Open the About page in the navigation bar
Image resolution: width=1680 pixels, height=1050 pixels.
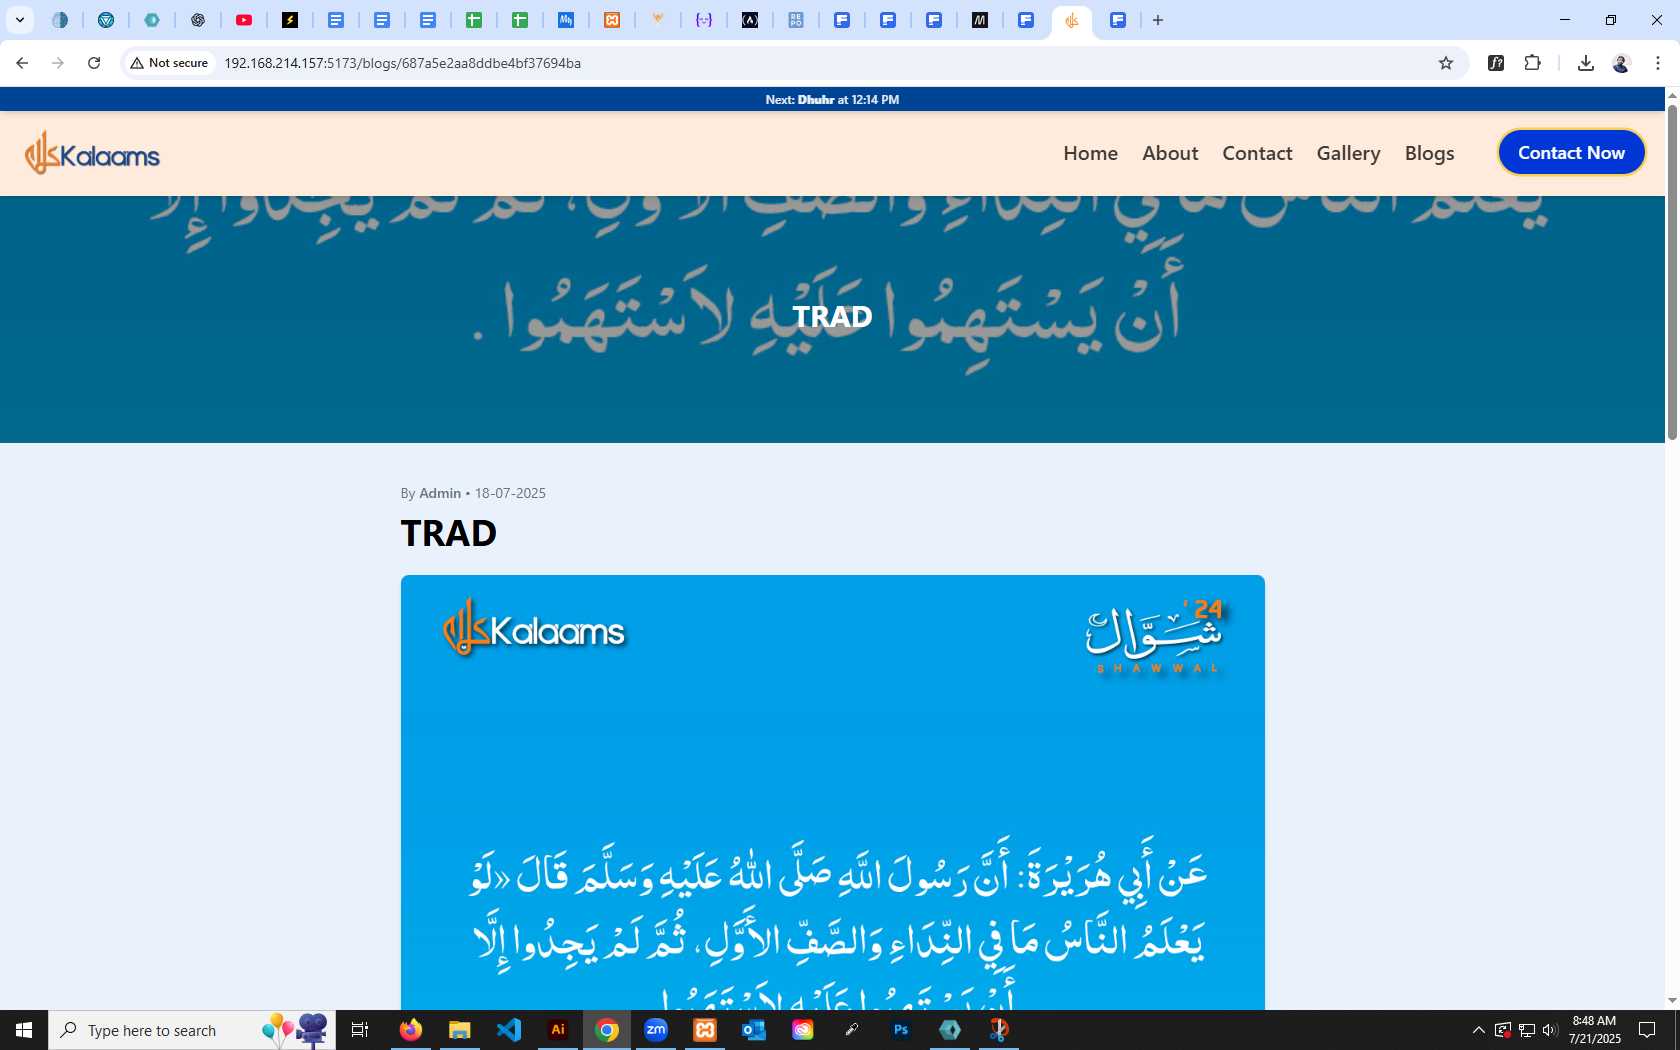pyautogui.click(x=1170, y=153)
